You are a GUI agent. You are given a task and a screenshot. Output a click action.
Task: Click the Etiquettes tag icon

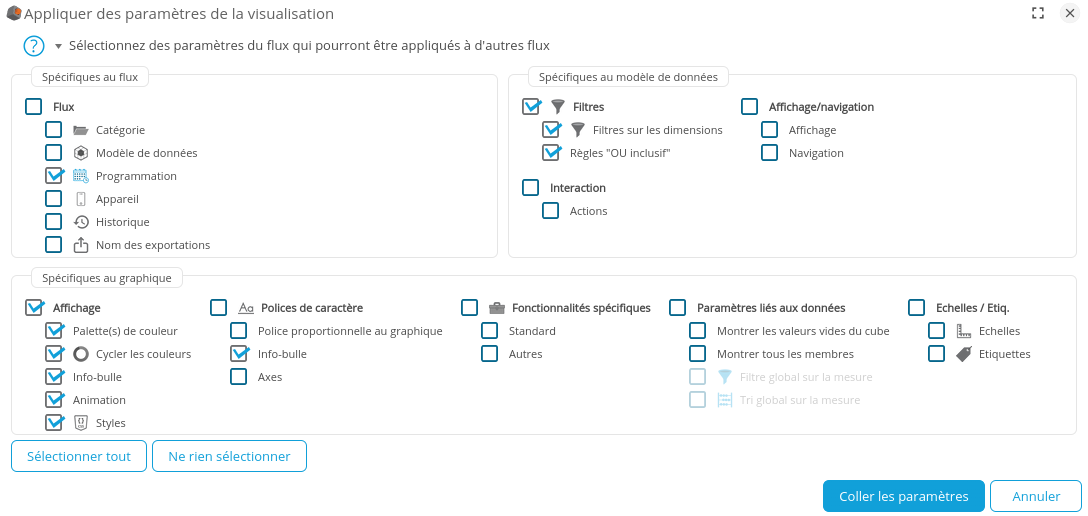(x=964, y=354)
